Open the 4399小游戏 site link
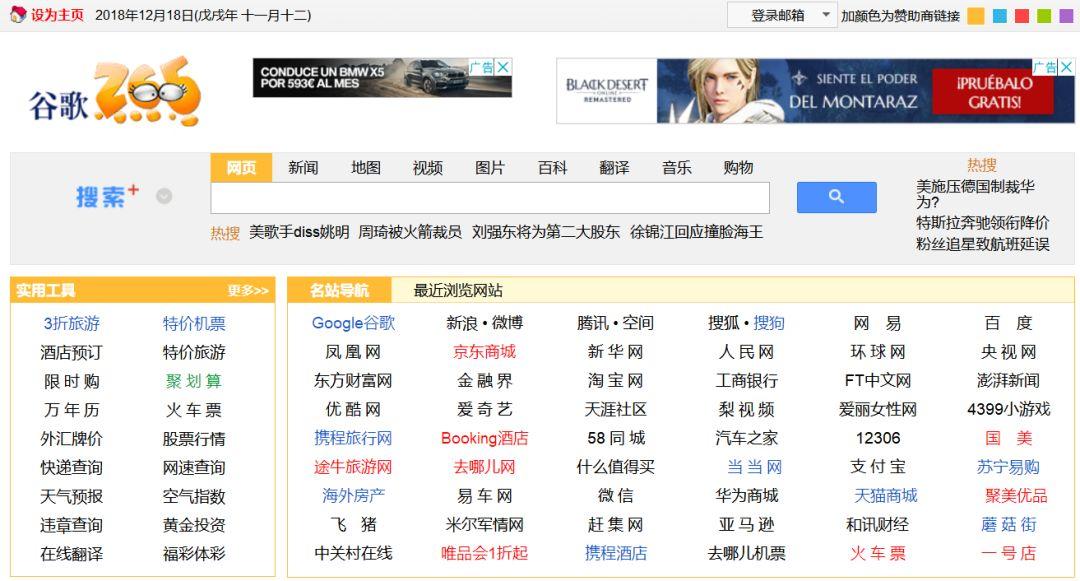The width and height of the screenshot is (1080, 581). pos(1008,409)
